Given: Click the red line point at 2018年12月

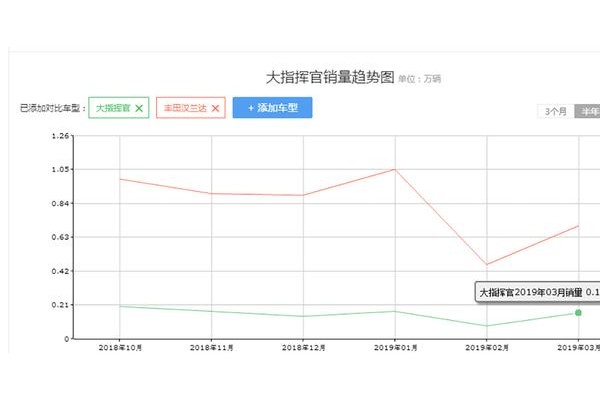Looking at the screenshot, I should [x=303, y=195].
